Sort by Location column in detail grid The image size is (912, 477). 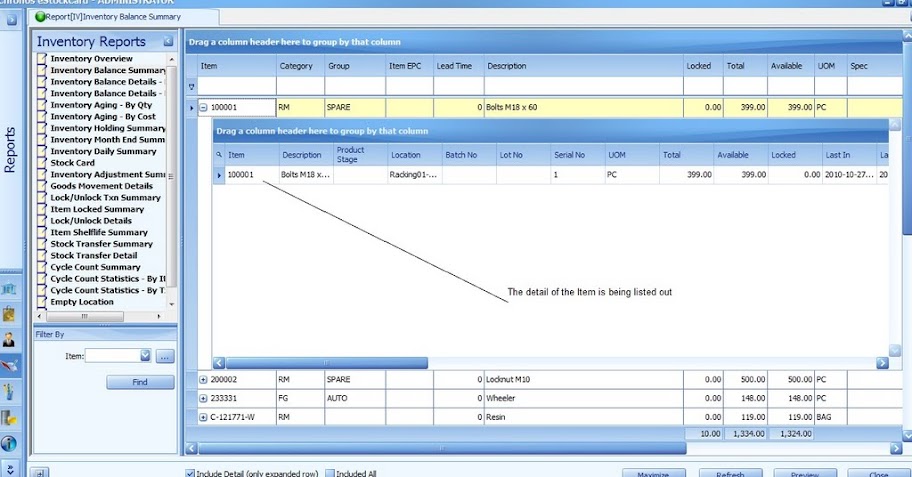[x=415, y=155]
